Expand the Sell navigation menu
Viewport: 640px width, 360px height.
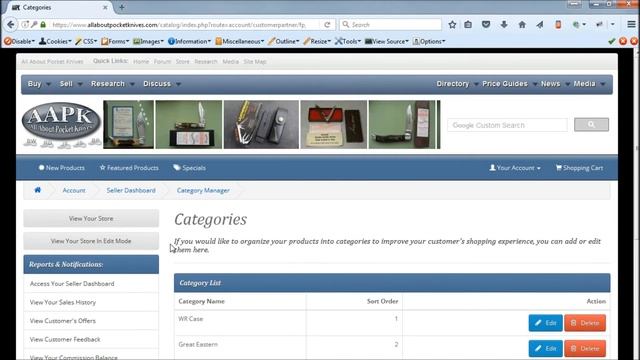(71, 84)
